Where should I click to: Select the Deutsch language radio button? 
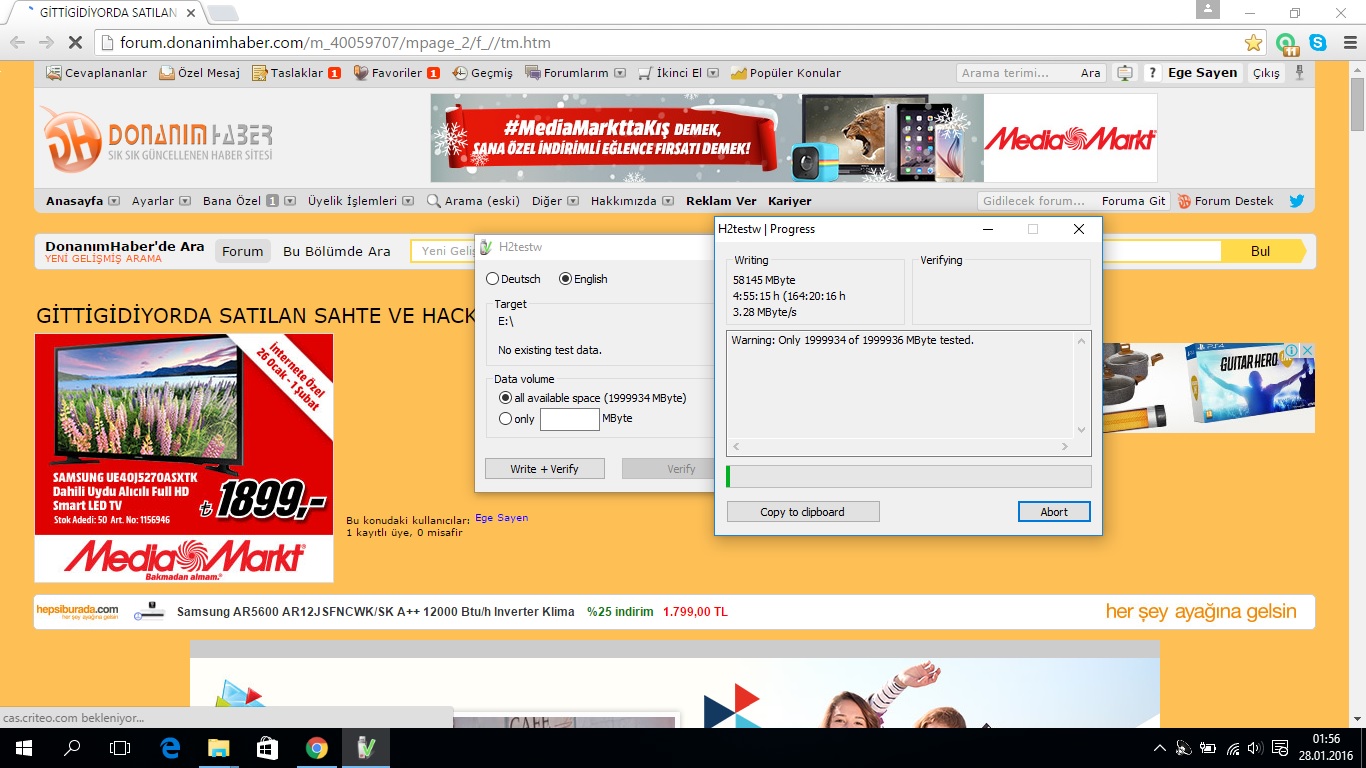[x=492, y=279]
